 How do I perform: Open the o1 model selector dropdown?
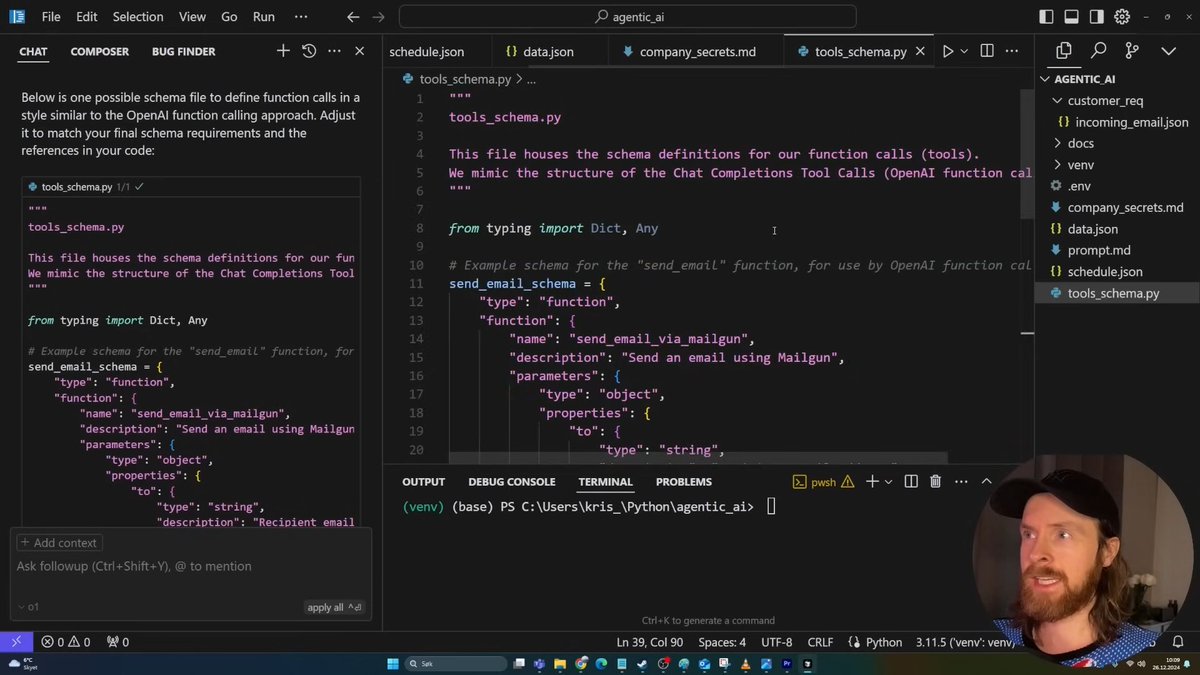28,607
